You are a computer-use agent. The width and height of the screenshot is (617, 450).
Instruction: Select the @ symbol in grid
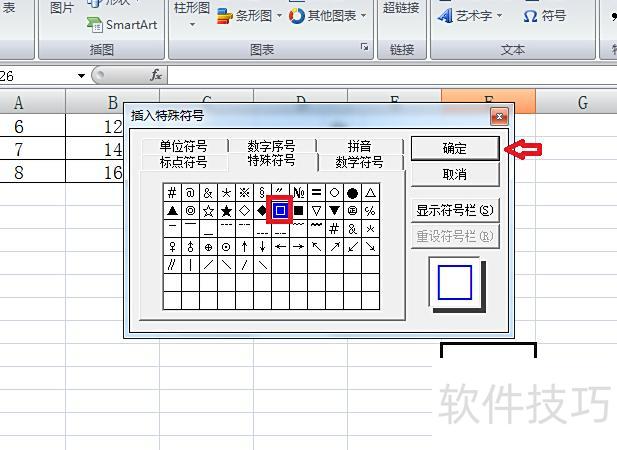click(190, 193)
